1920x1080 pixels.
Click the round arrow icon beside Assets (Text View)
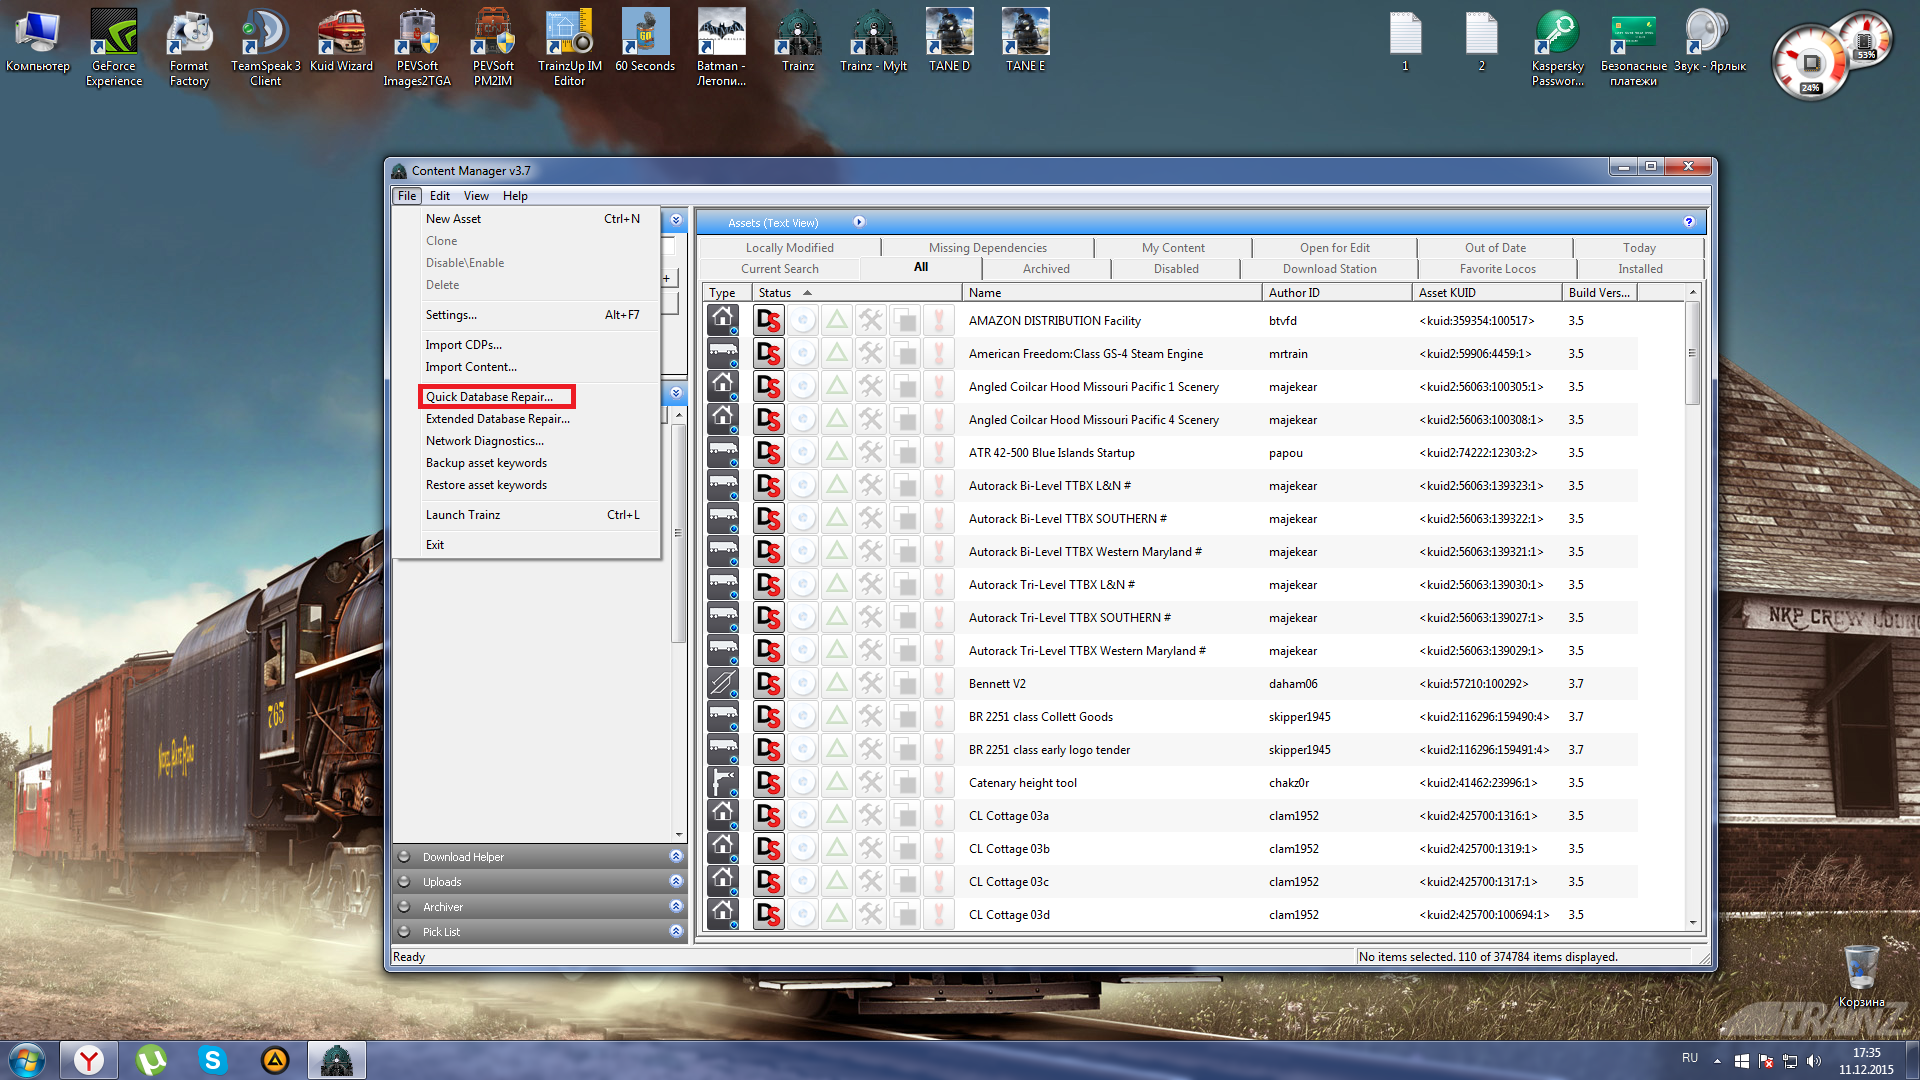click(x=859, y=222)
